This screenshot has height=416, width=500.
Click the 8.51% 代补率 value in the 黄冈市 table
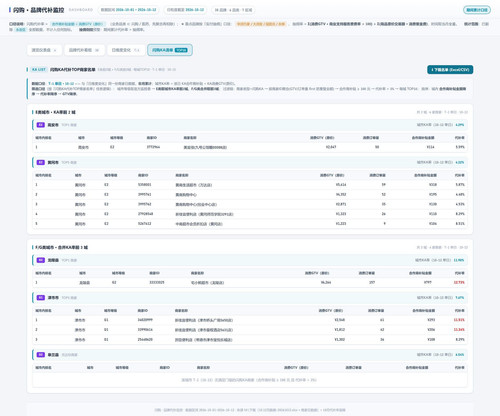(460, 224)
